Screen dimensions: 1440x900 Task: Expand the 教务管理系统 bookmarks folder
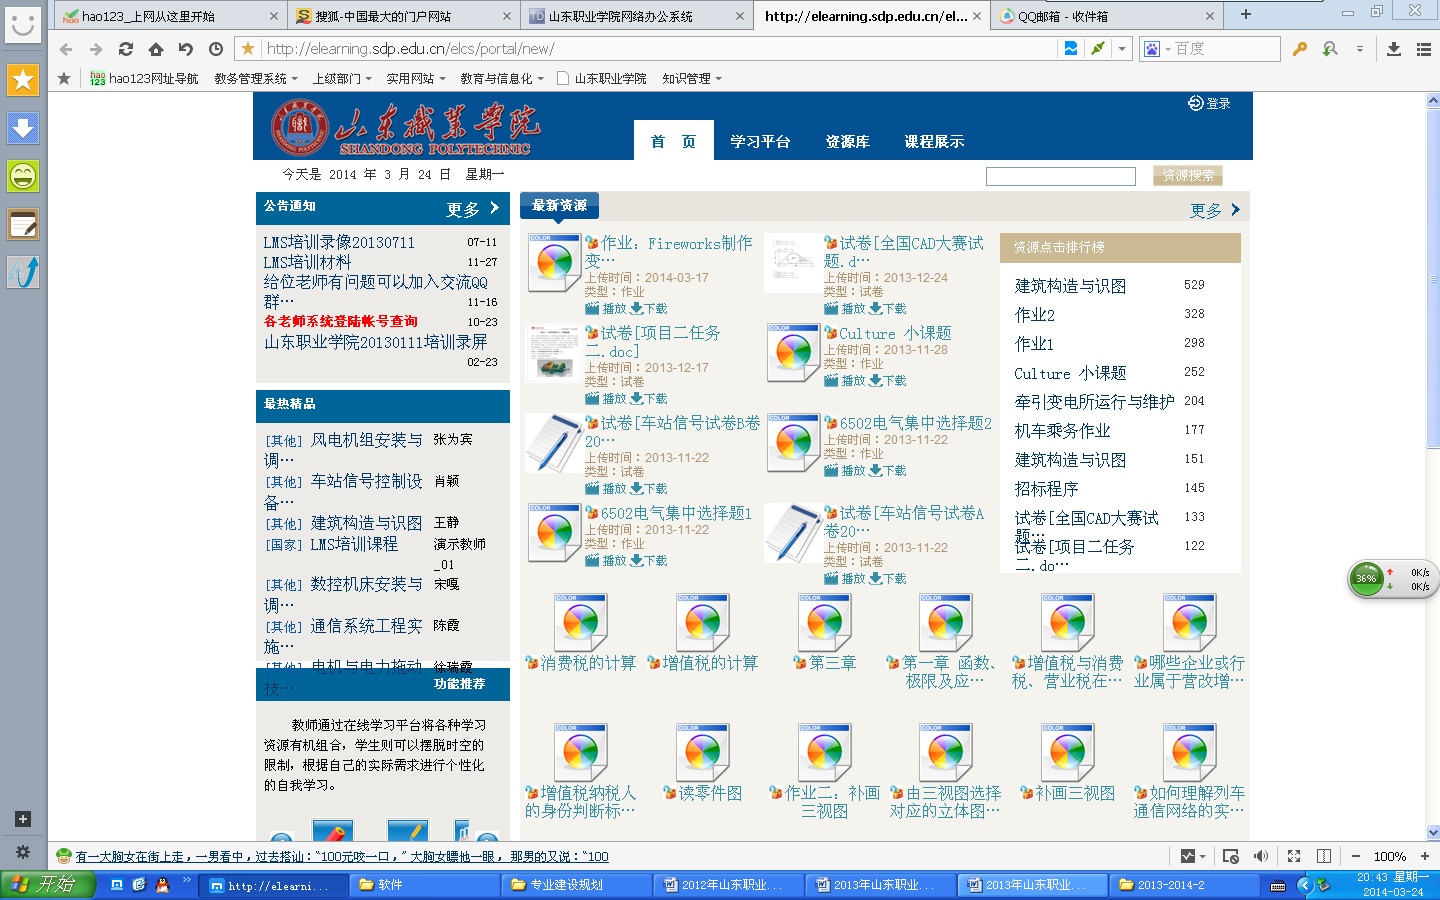pyautogui.click(x=255, y=78)
